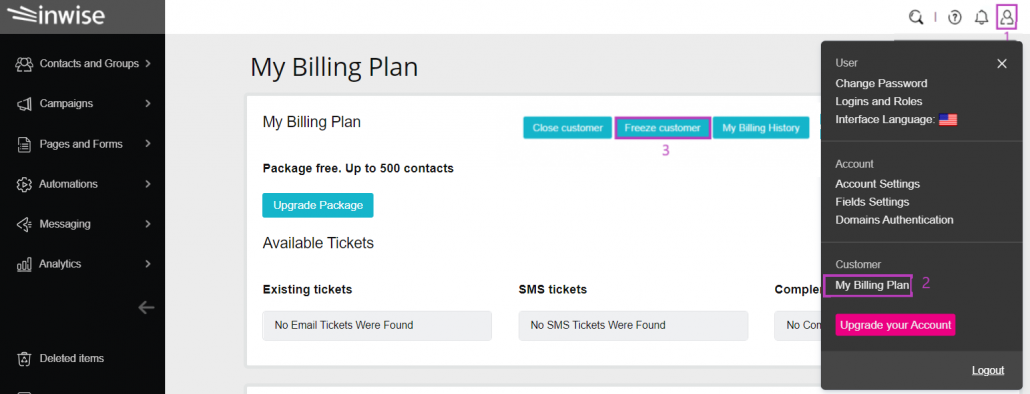Select My Billing Plan in user menu
Viewport: 1030px width, 394px height.
tap(872, 286)
